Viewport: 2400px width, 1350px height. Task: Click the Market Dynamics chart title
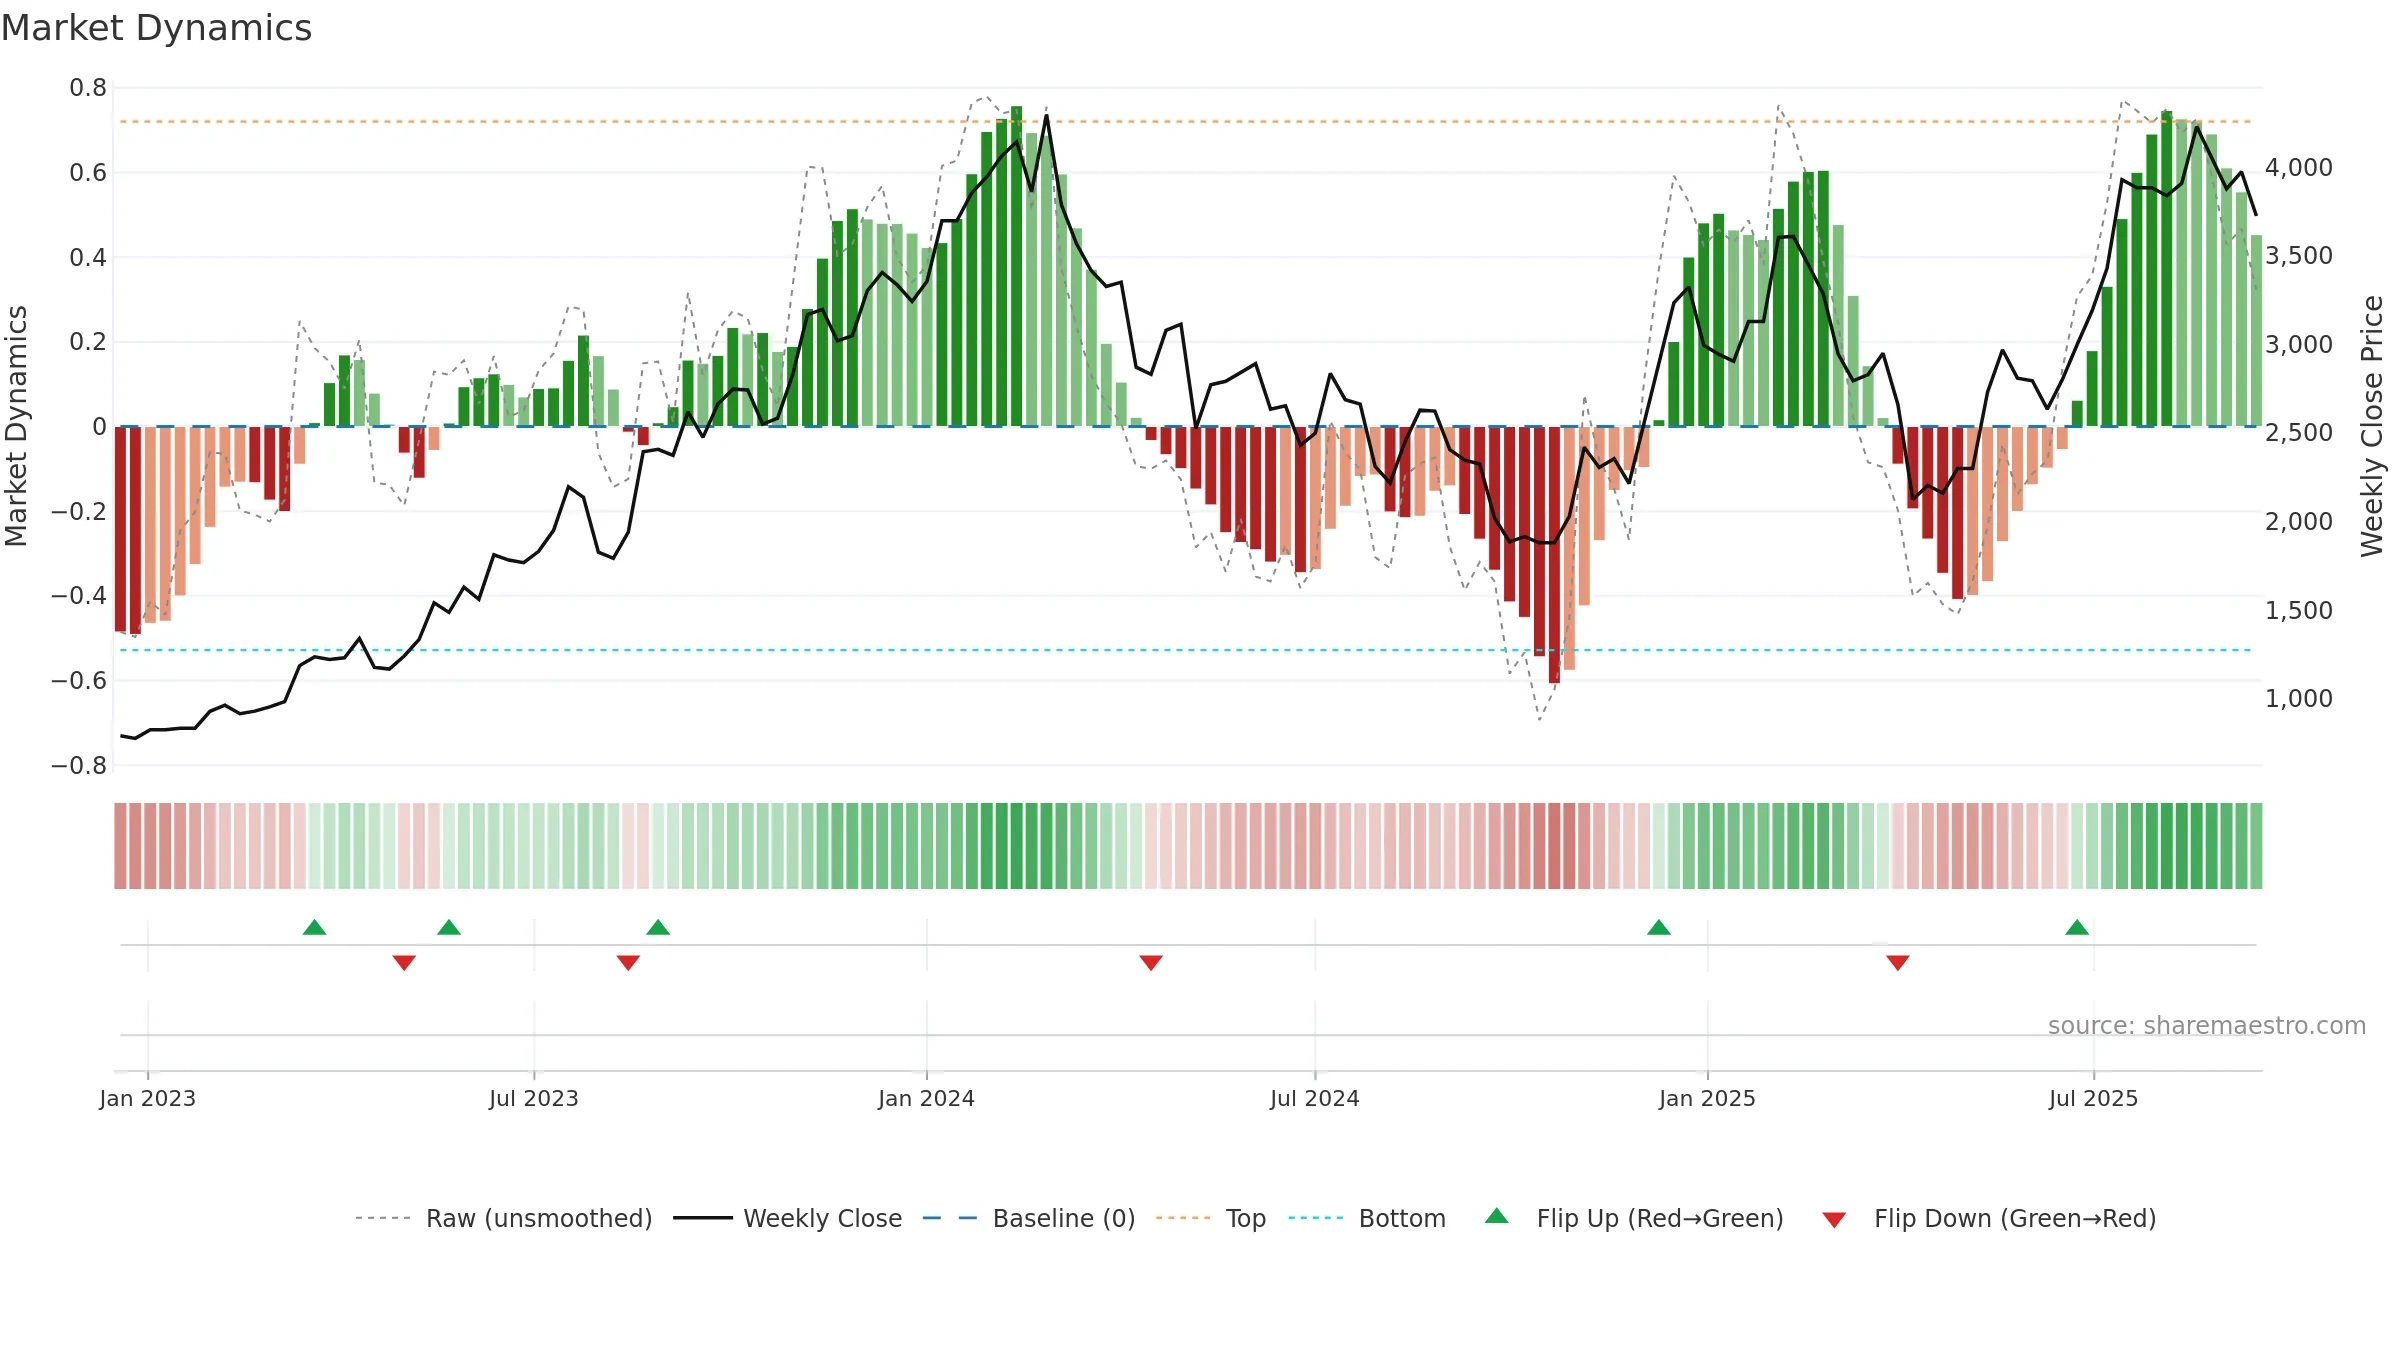click(x=157, y=28)
